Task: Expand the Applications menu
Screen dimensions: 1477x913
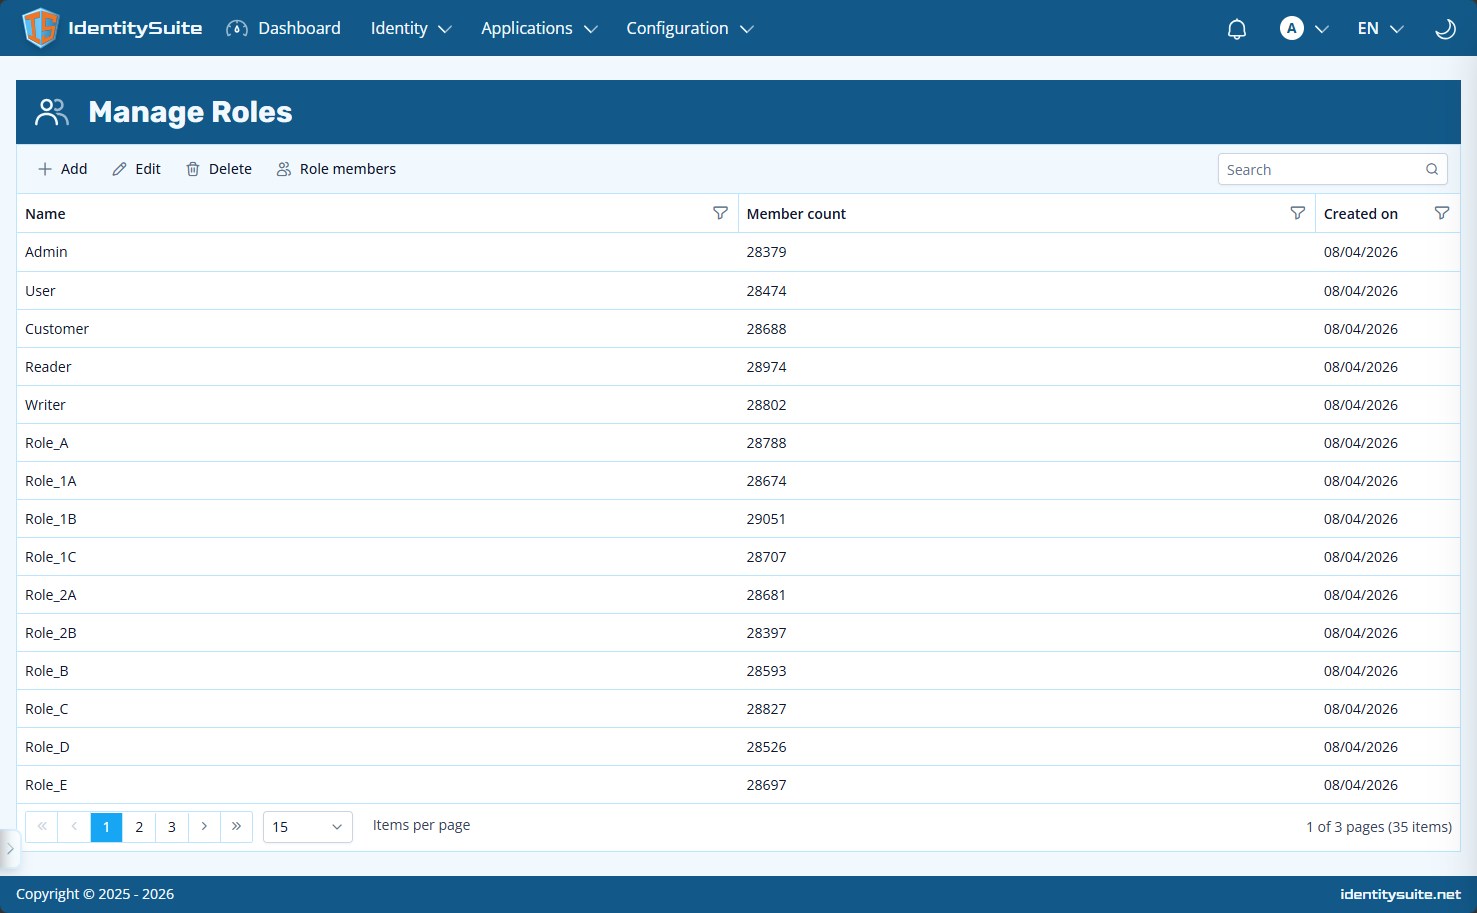Action: pos(539,28)
